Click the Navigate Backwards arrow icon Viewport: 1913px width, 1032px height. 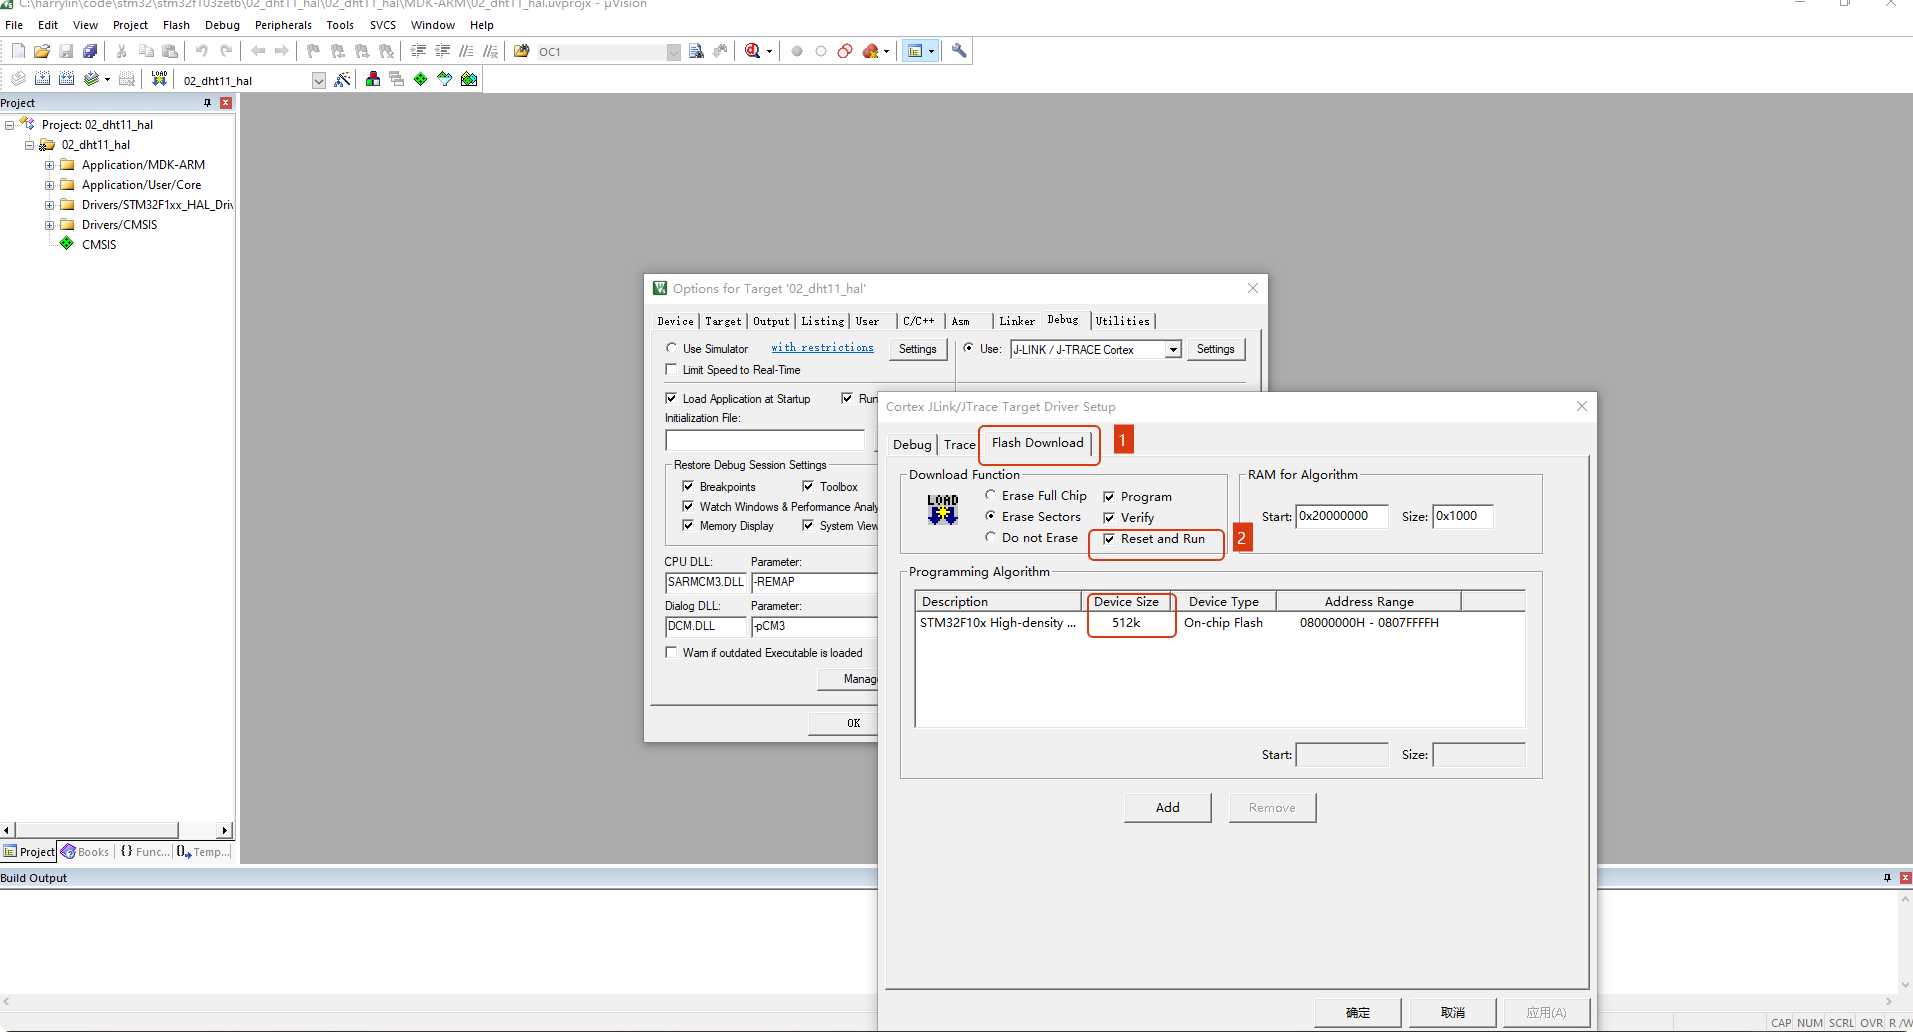(x=258, y=51)
